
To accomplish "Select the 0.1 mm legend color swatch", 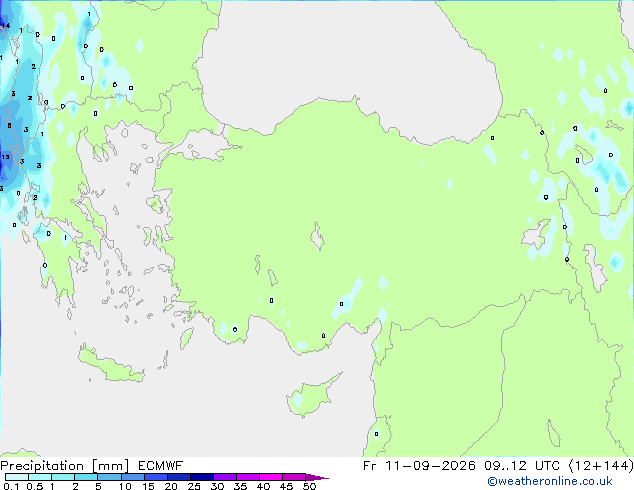I will pyautogui.click(x=17, y=477).
